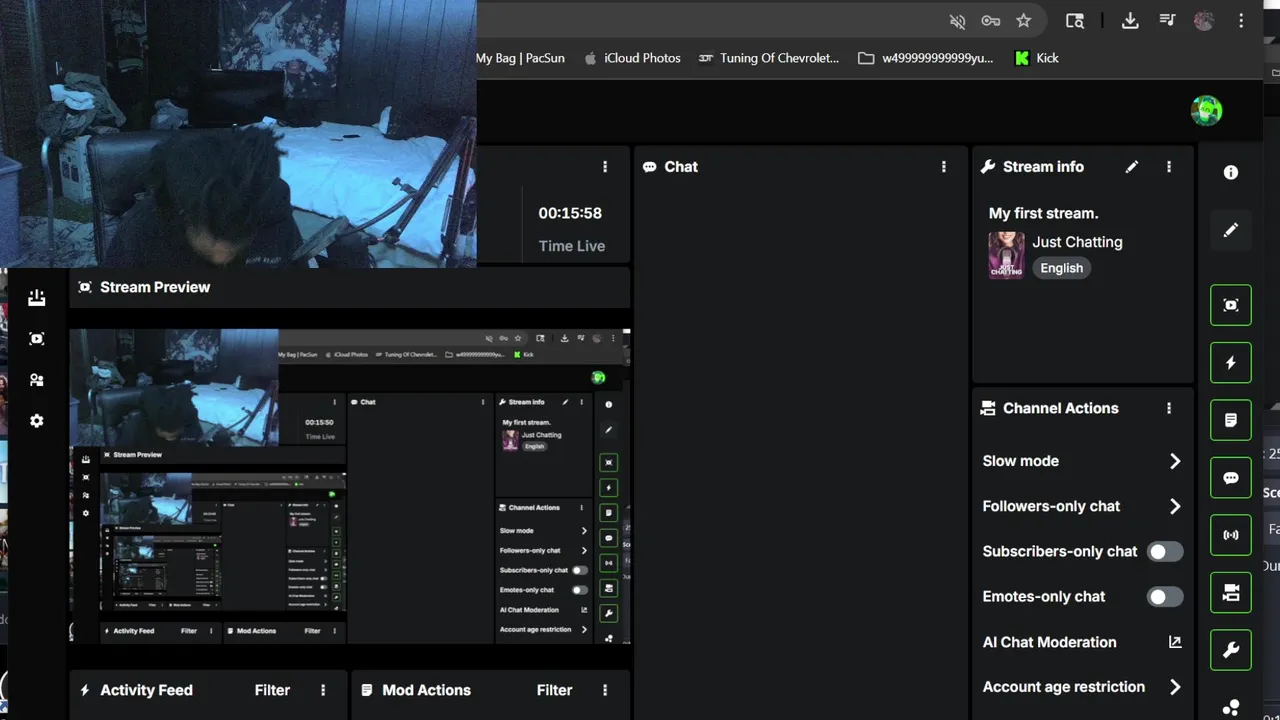Screen dimensions: 1280x720
Task: Click the webcam overlay video
Action: [238, 134]
